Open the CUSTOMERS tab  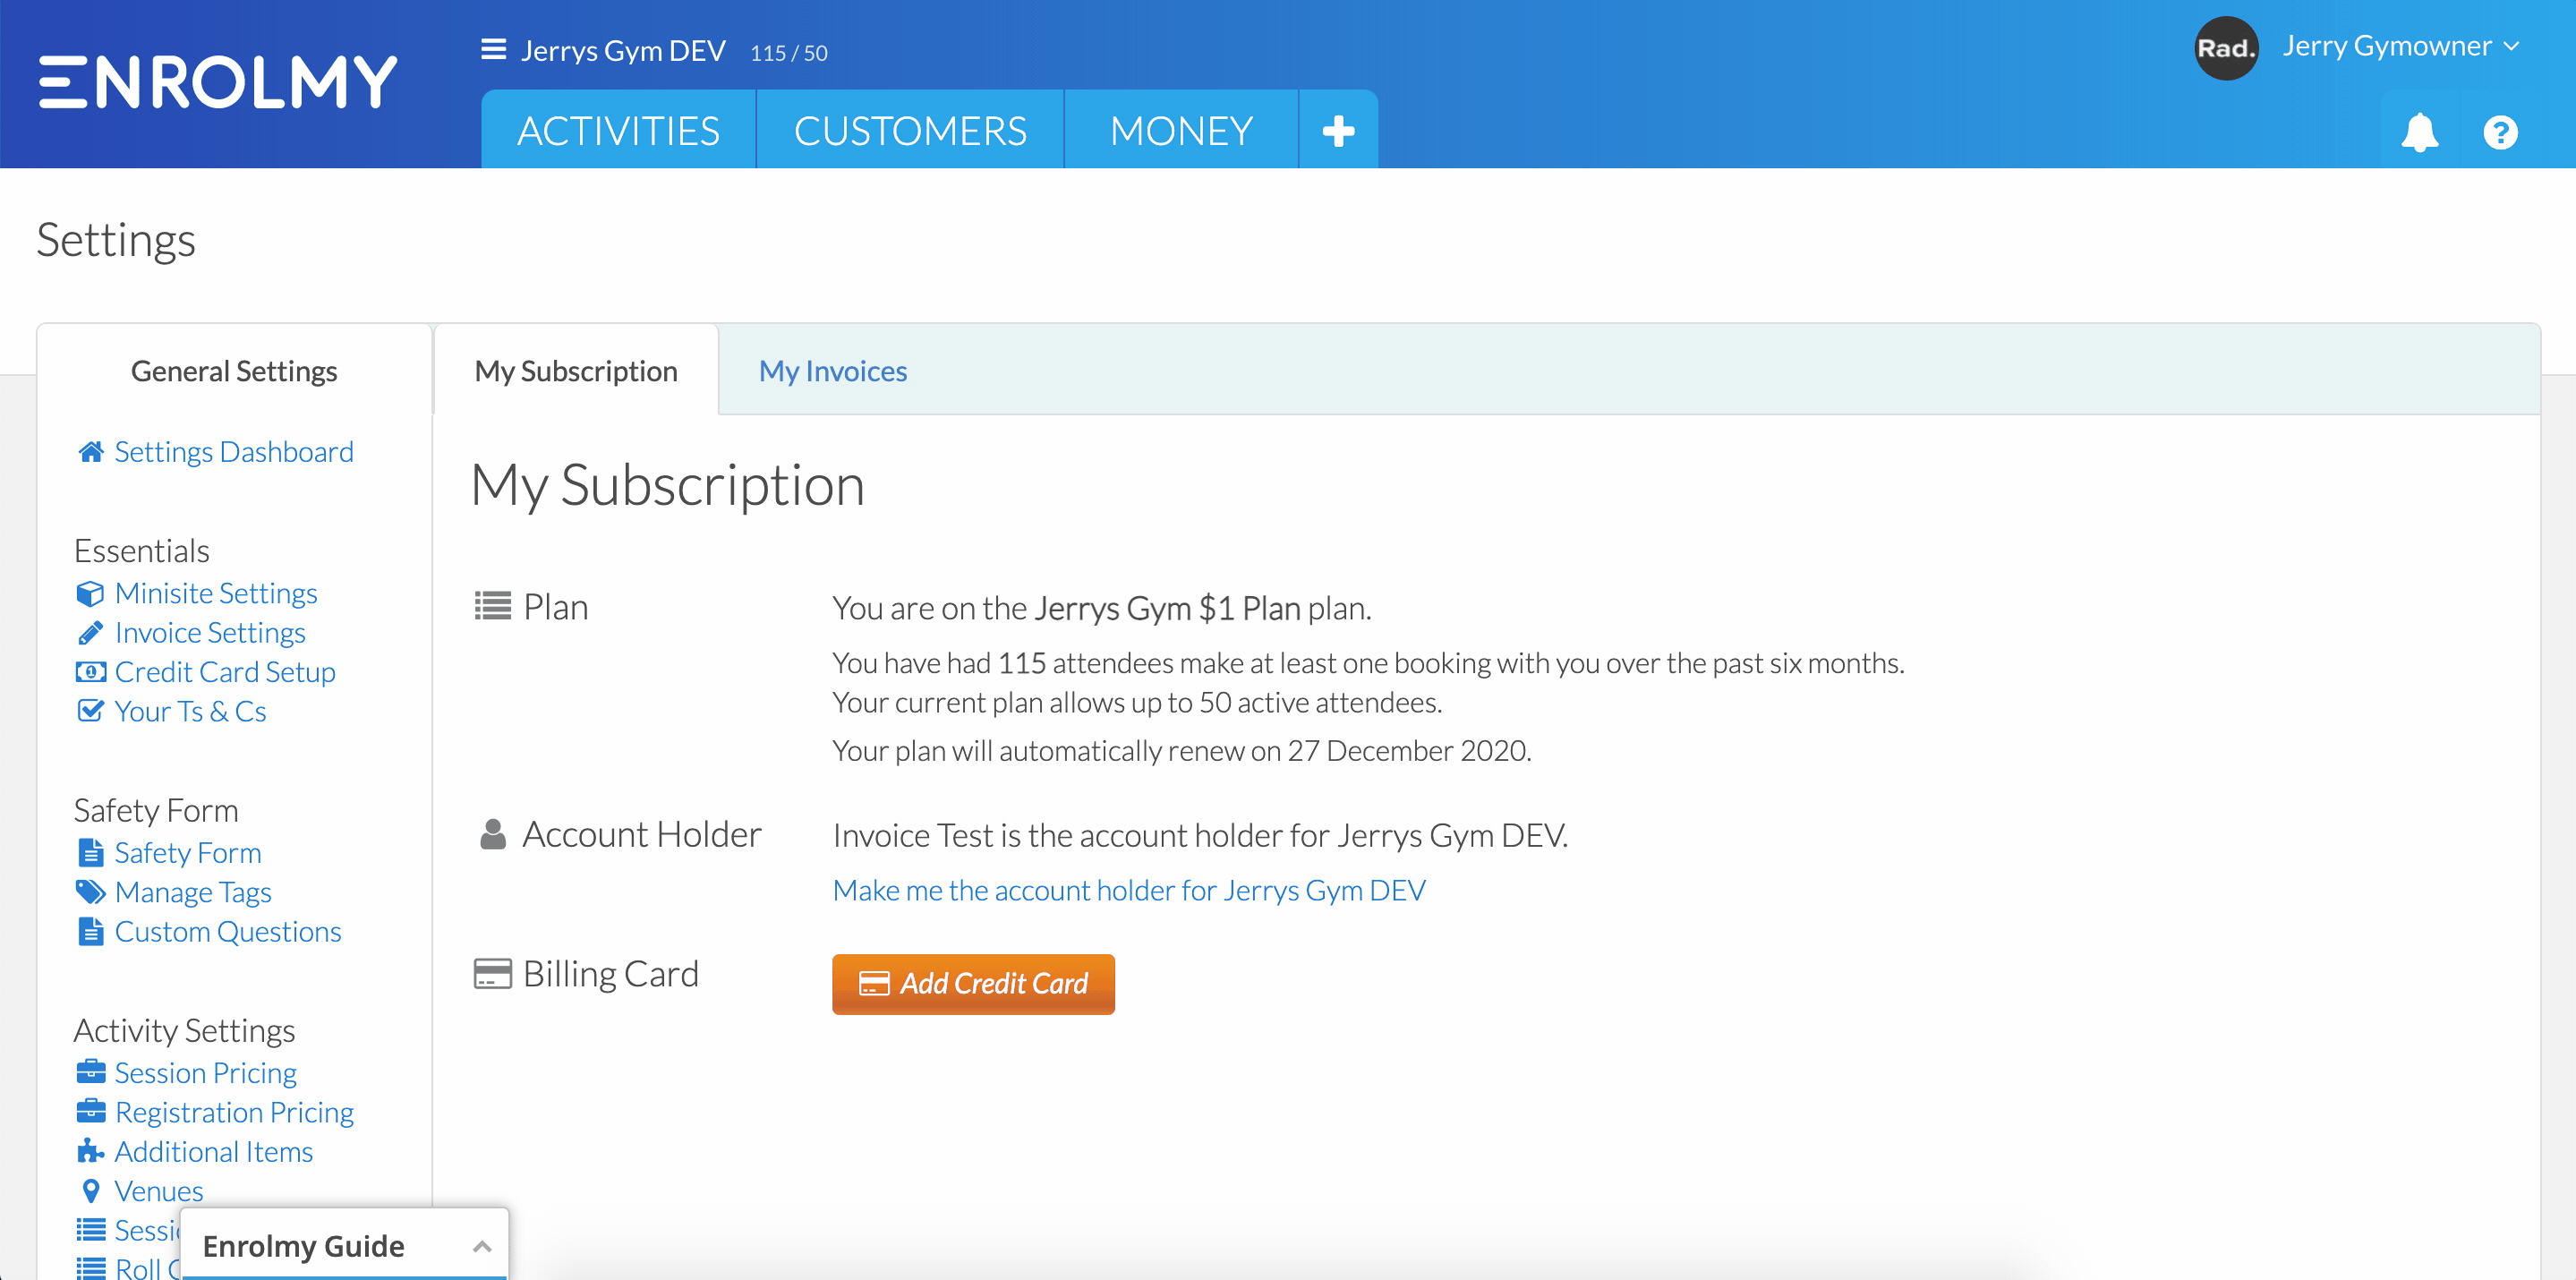click(x=910, y=130)
